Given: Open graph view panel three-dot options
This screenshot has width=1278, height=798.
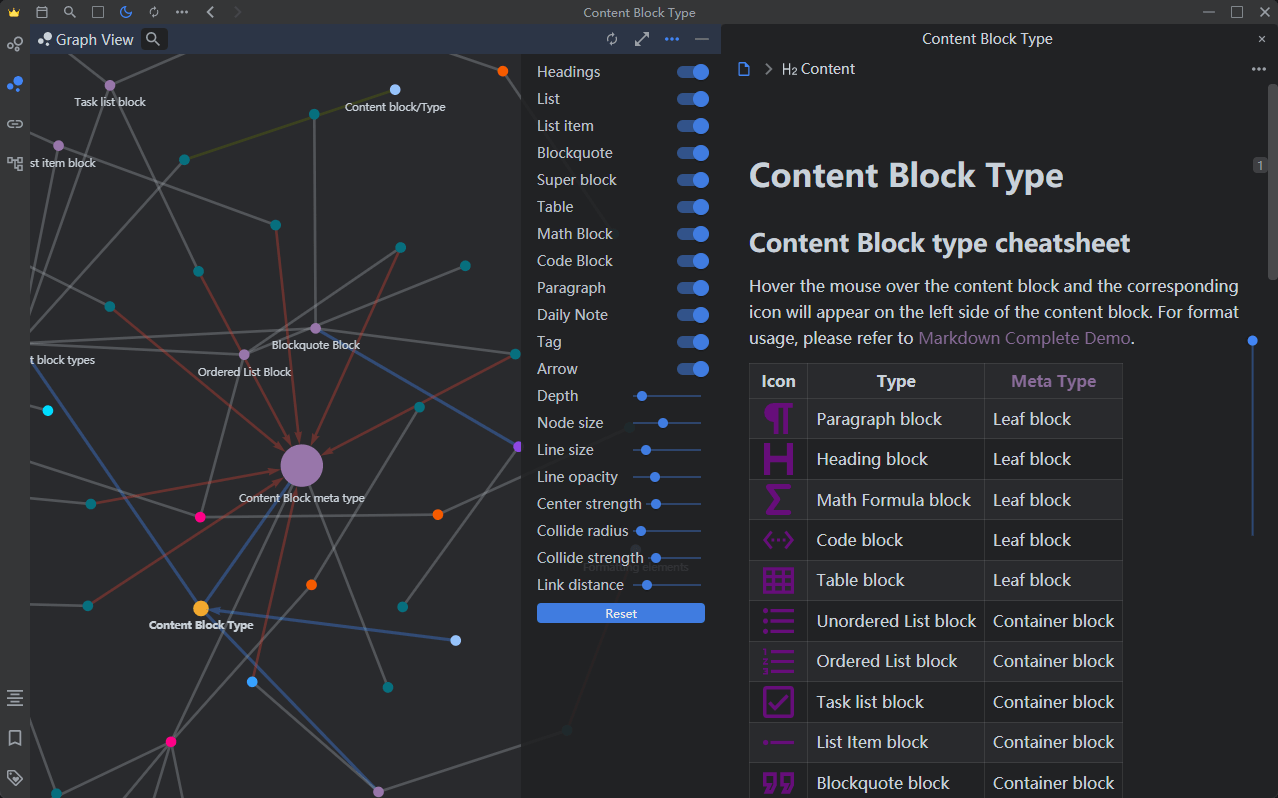Looking at the screenshot, I should point(672,39).
